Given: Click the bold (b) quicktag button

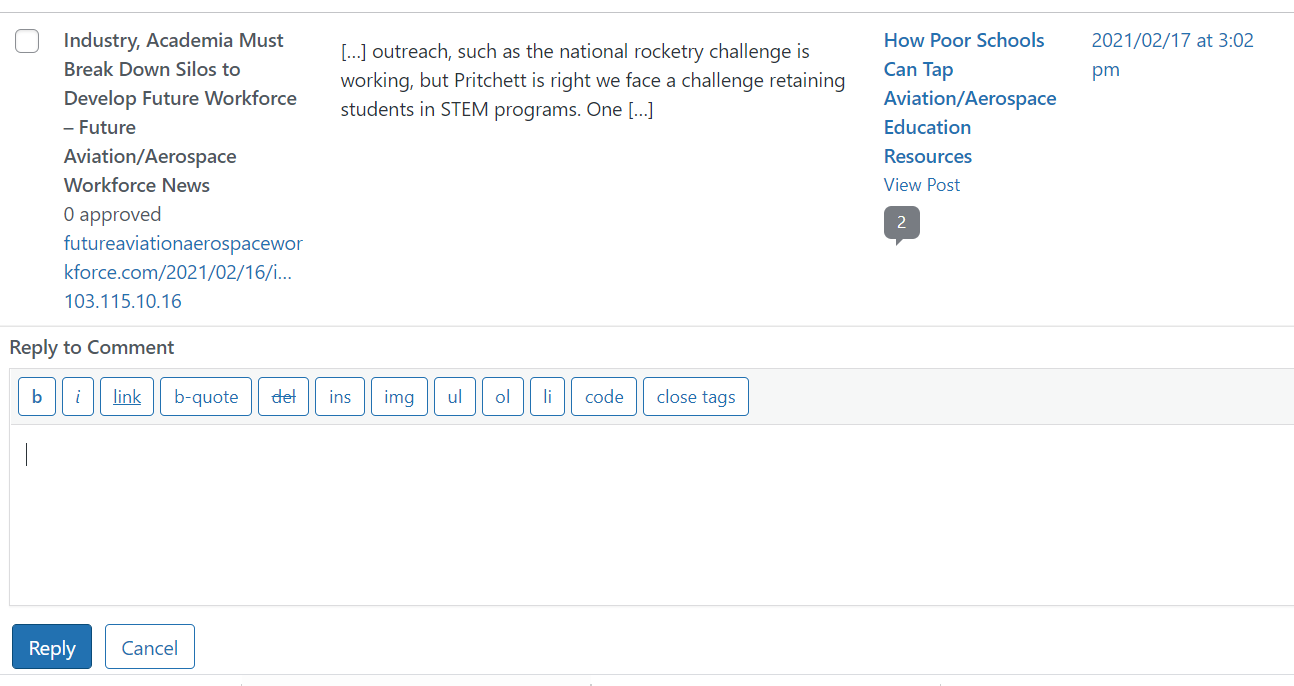Looking at the screenshot, I should pyautogui.click(x=37, y=397).
